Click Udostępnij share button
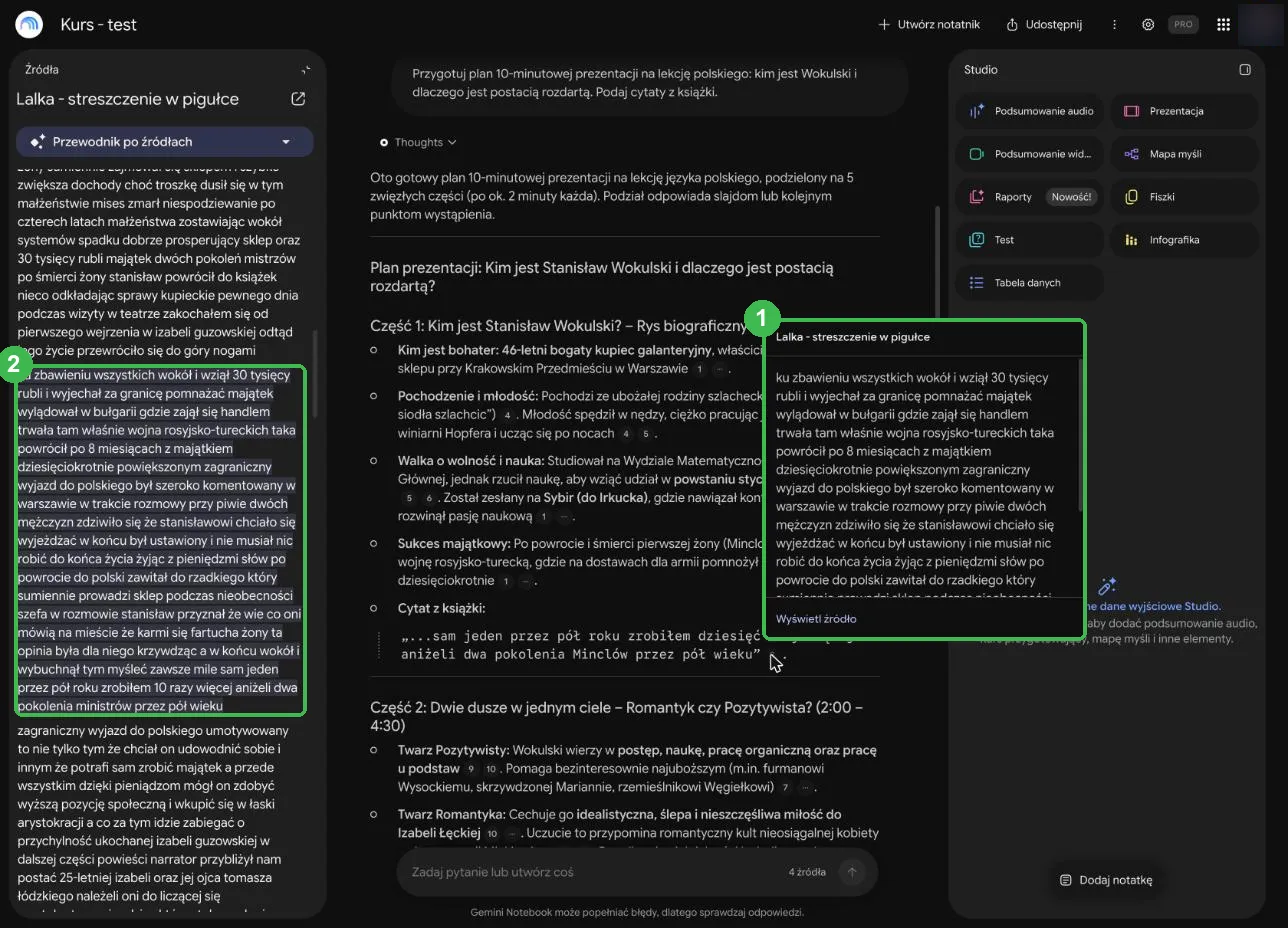The height and width of the screenshot is (928, 1288). pyautogui.click(x=1044, y=24)
